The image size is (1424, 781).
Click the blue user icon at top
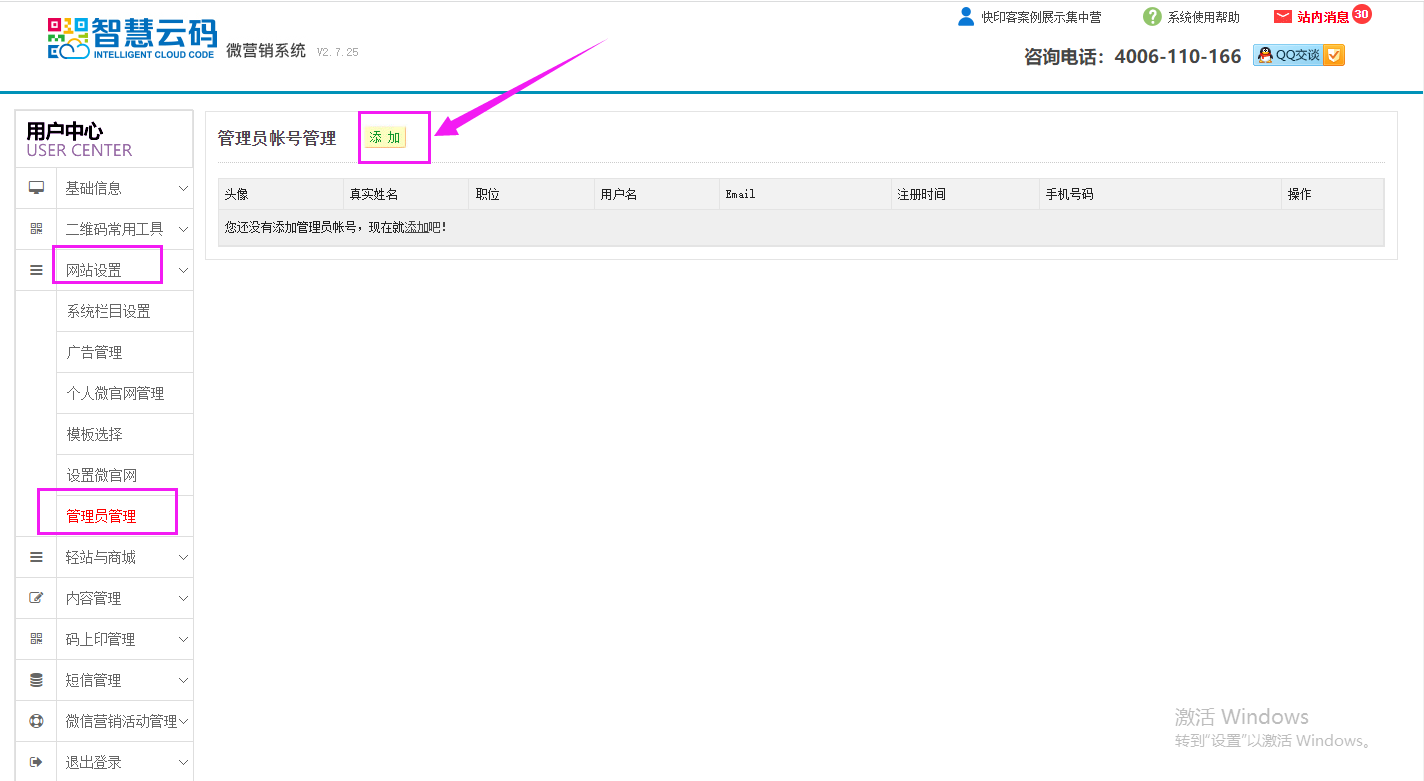point(965,16)
